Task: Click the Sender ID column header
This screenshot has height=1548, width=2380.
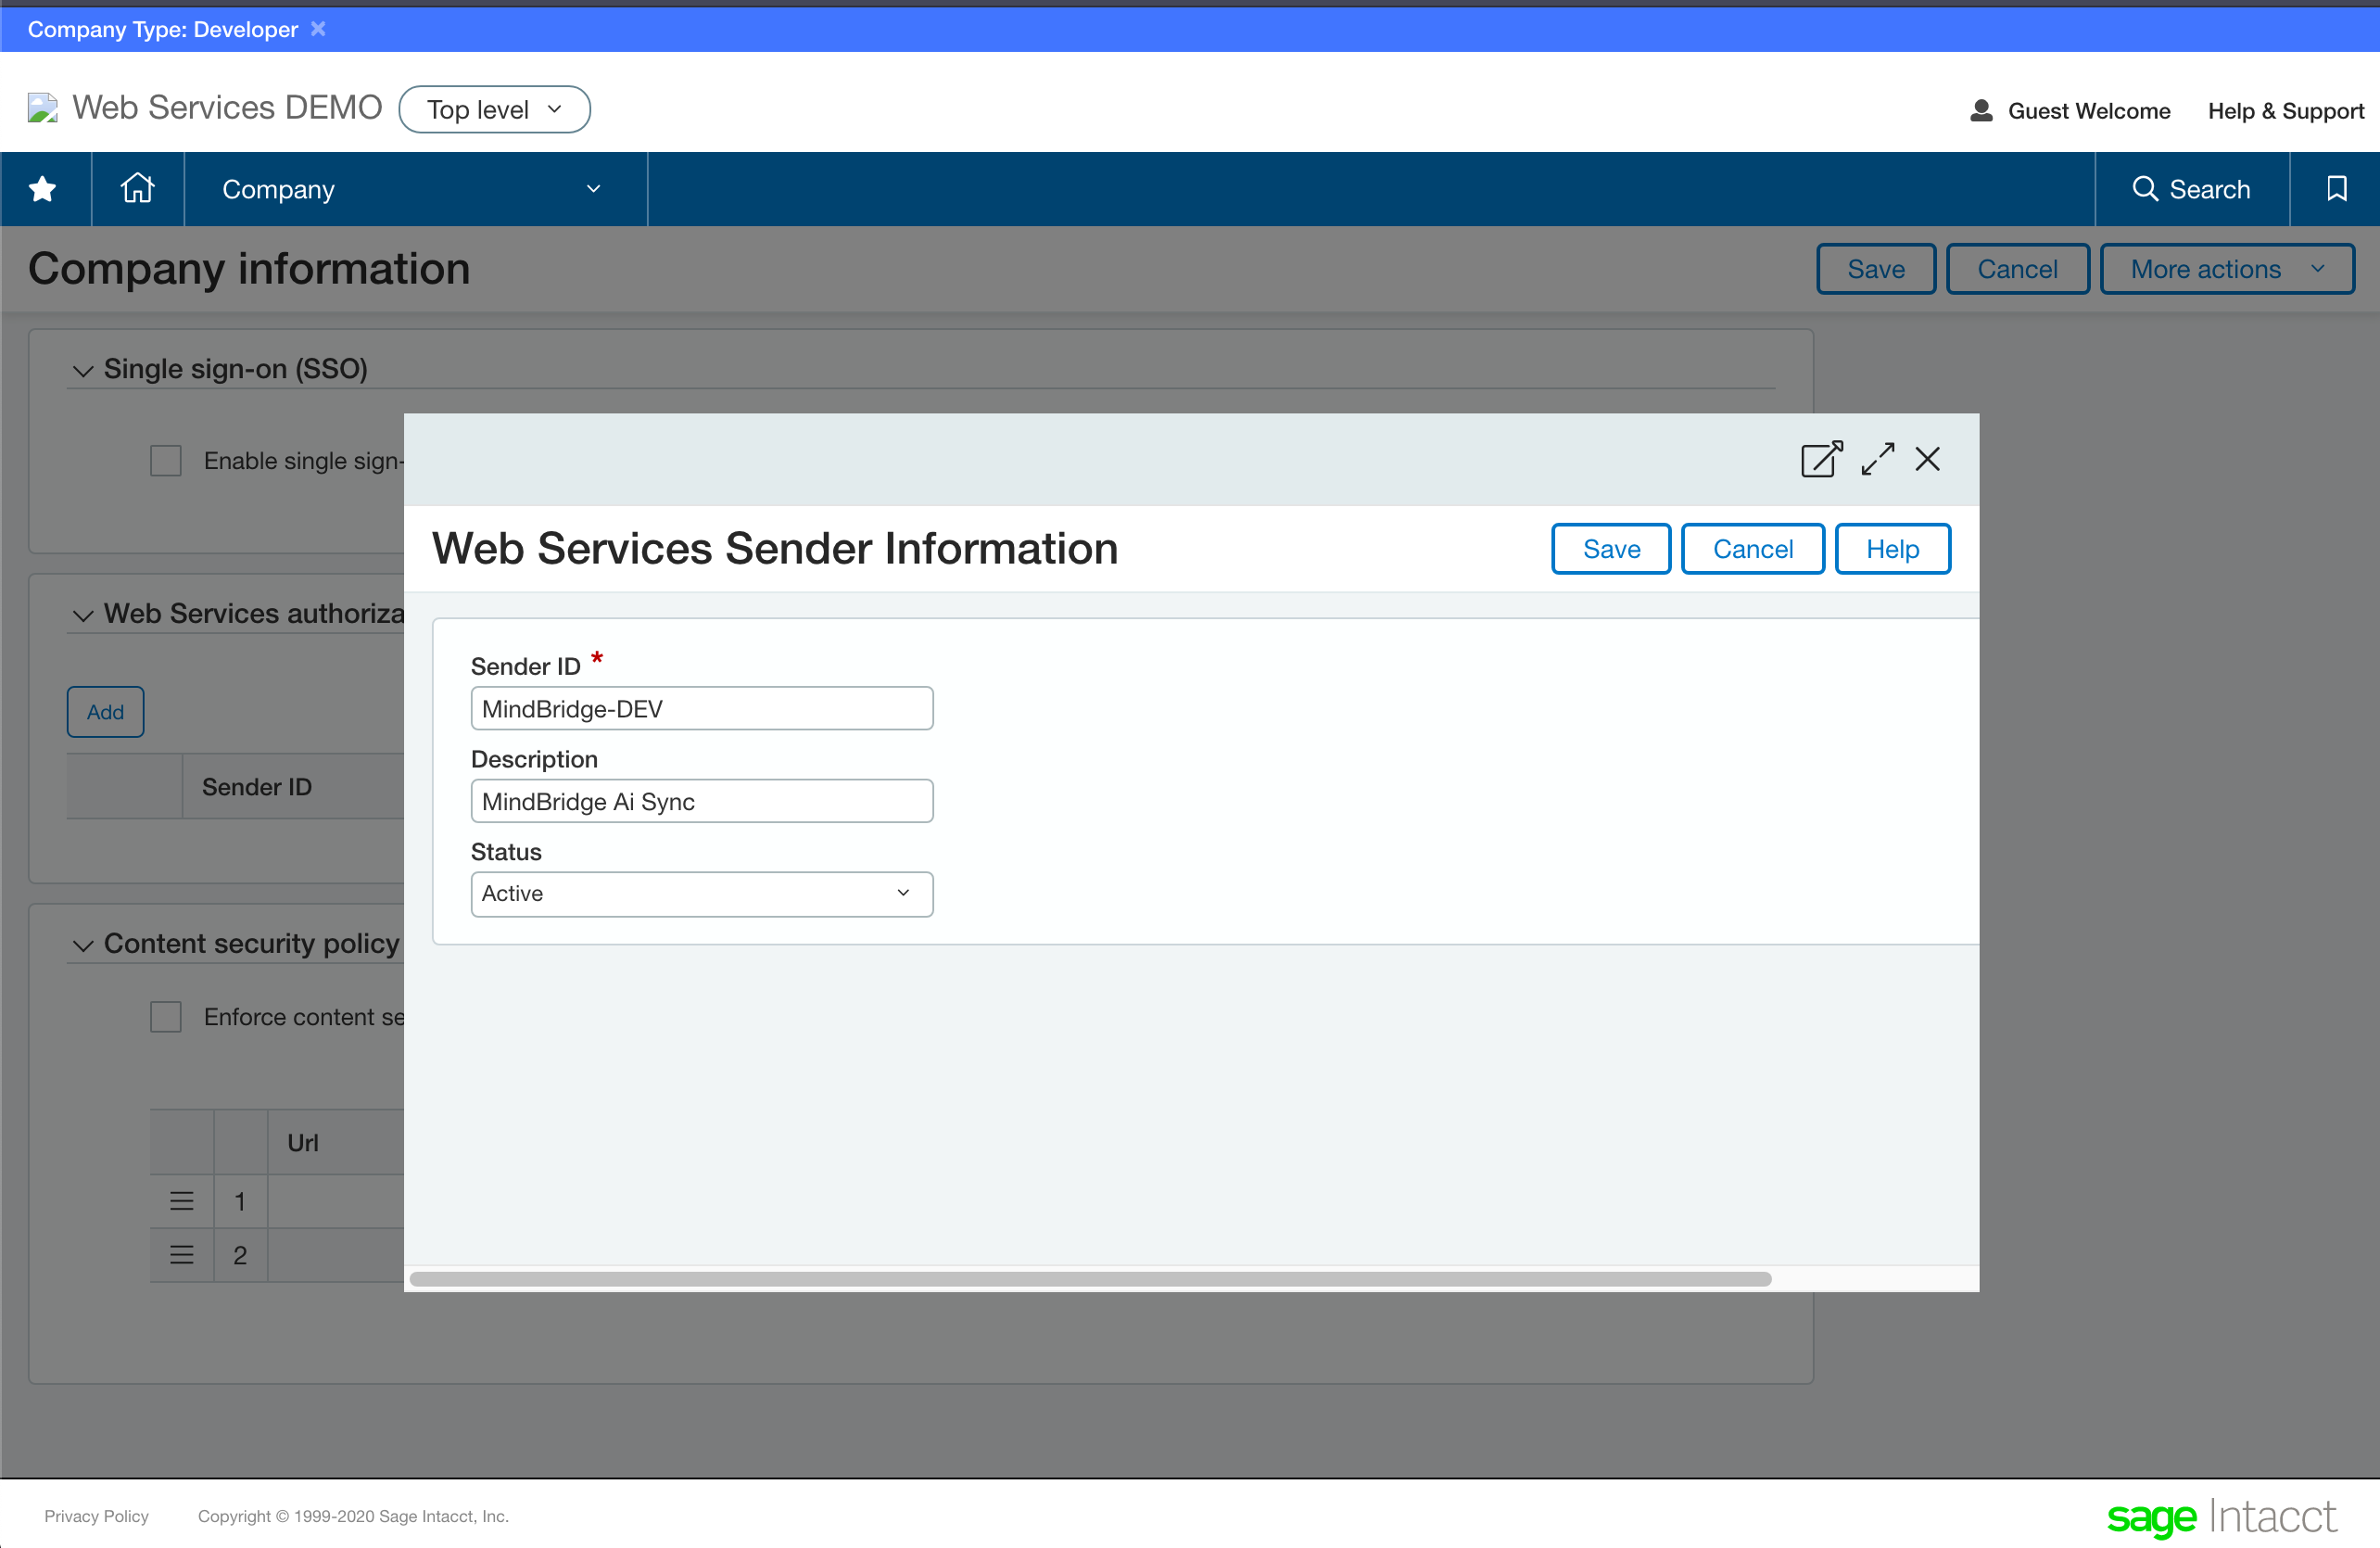Action: click(x=257, y=787)
